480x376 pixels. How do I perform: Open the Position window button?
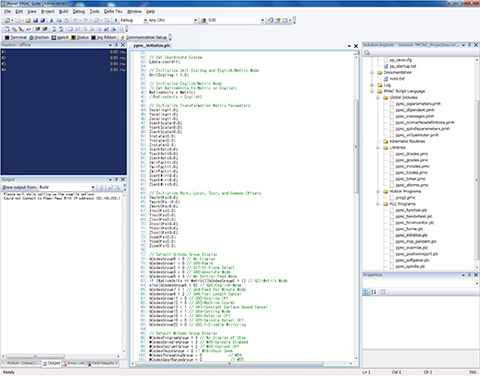(x=39, y=37)
